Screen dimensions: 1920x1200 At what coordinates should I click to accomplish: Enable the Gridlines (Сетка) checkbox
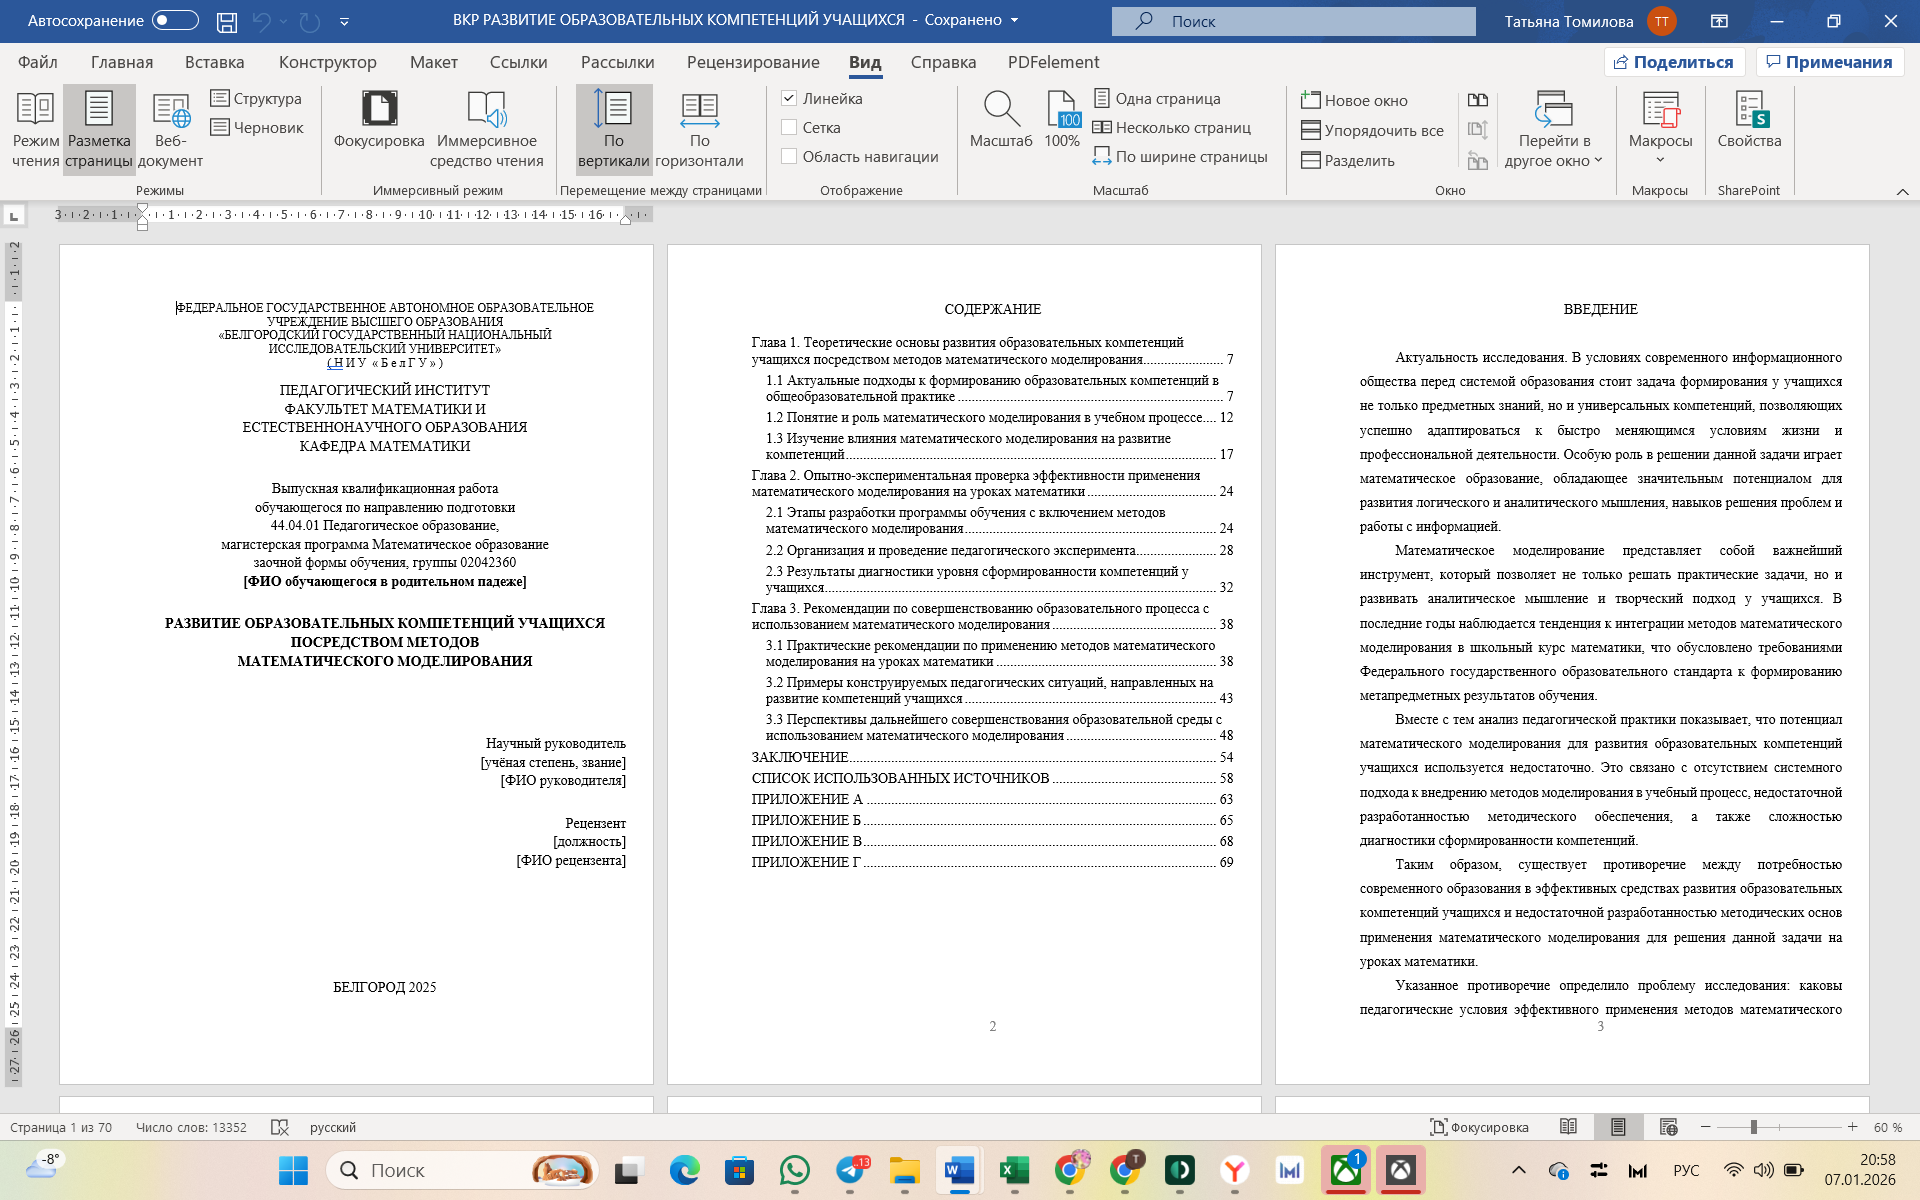click(789, 127)
